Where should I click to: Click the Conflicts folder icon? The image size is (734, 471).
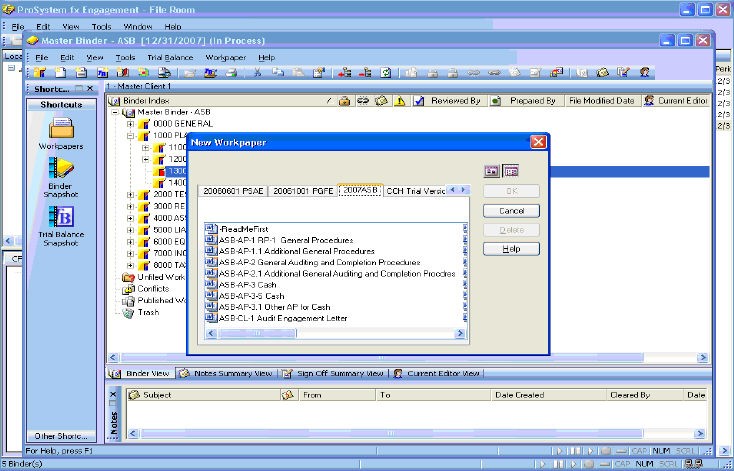pyautogui.click(x=128, y=289)
